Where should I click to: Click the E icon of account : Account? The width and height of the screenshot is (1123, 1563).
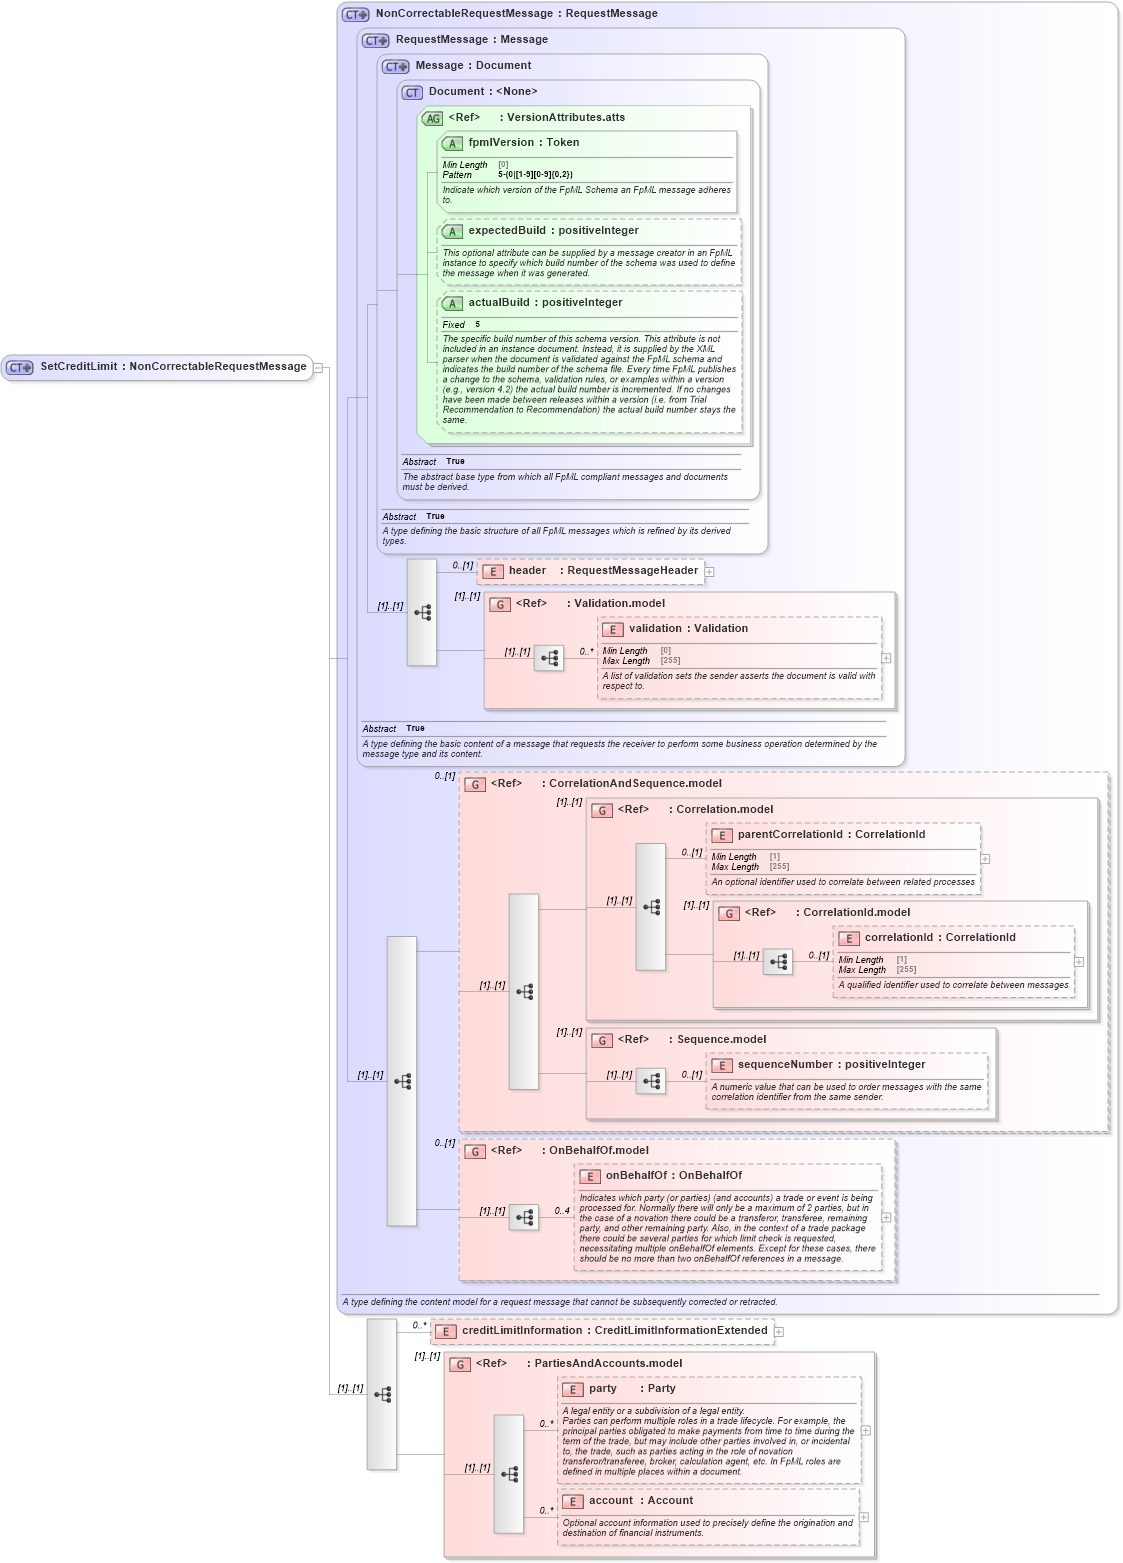coord(571,1501)
